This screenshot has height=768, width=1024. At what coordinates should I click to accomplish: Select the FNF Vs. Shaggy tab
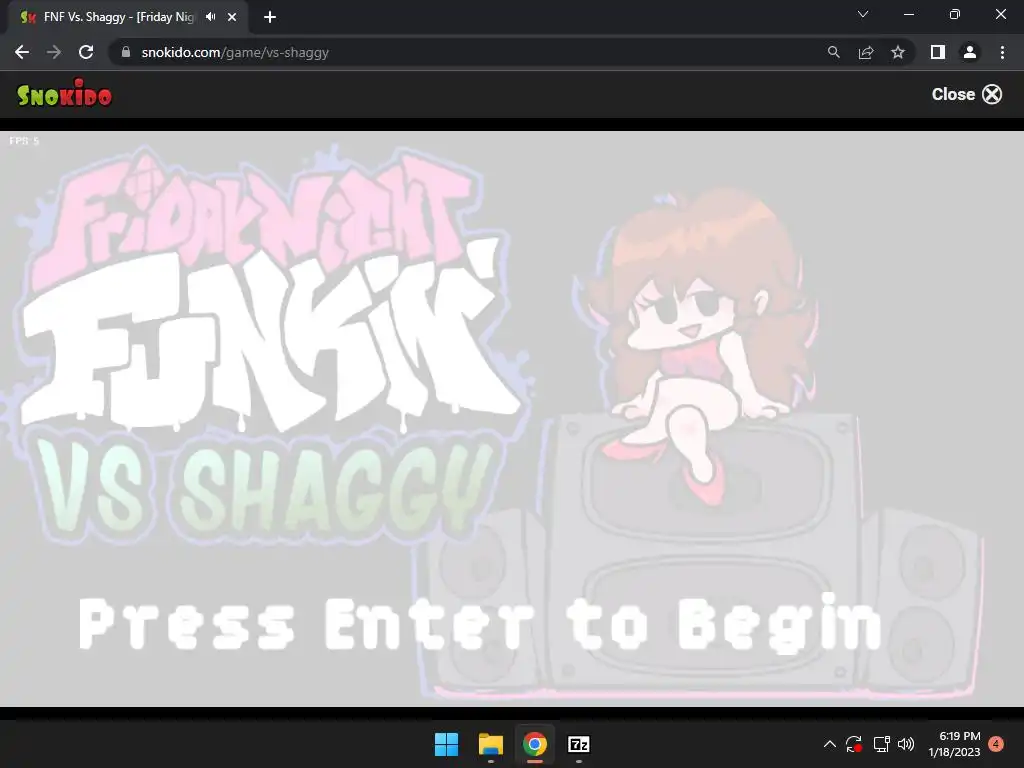coord(118,17)
